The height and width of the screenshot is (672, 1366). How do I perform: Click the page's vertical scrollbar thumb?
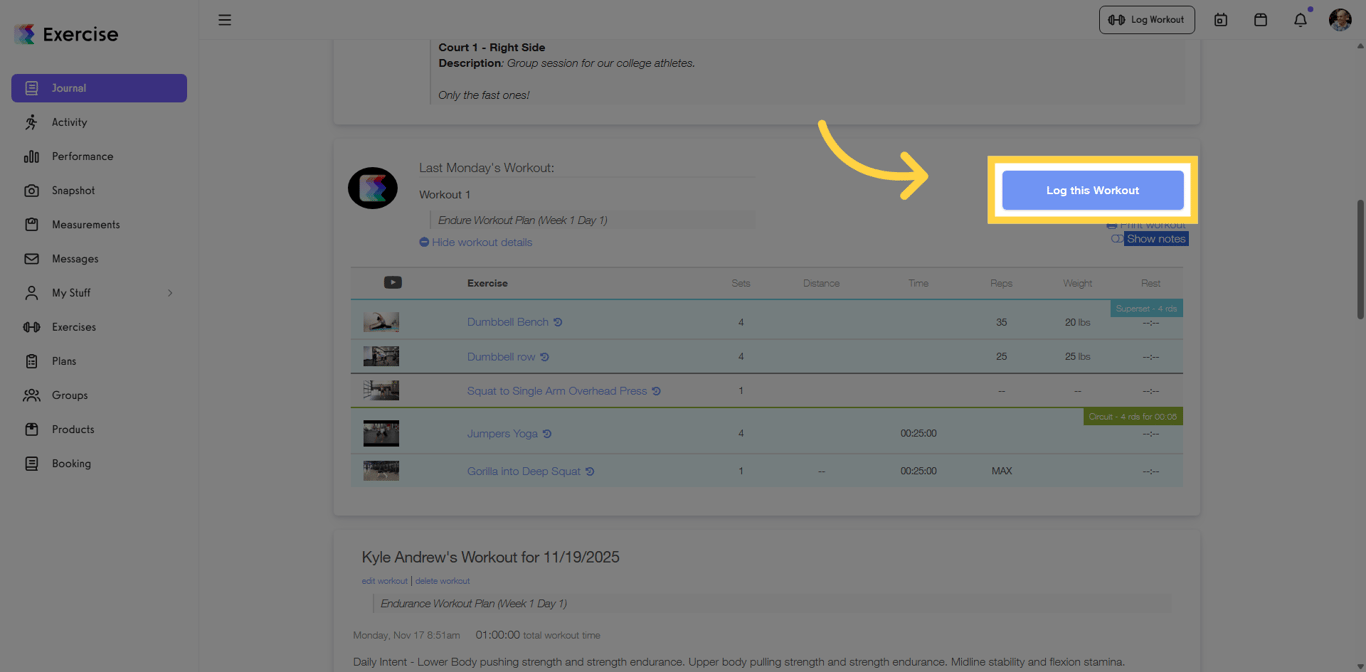(x=1360, y=259)
